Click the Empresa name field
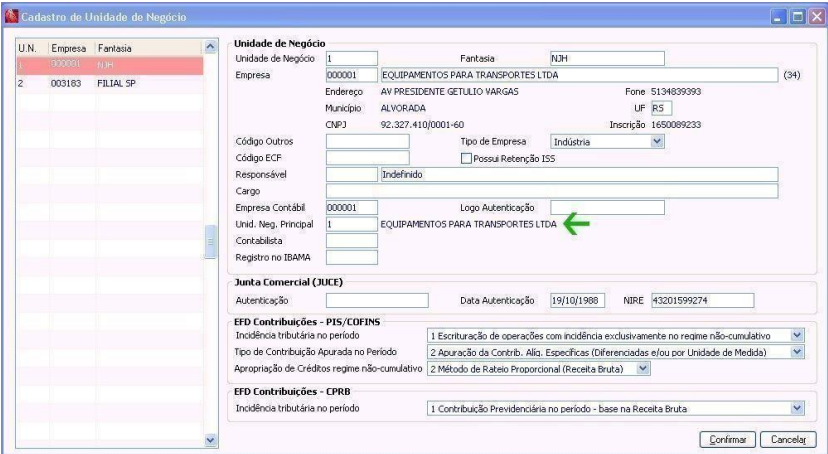The width and height of the screenshot is (828, 454). [x=579, y=75]
